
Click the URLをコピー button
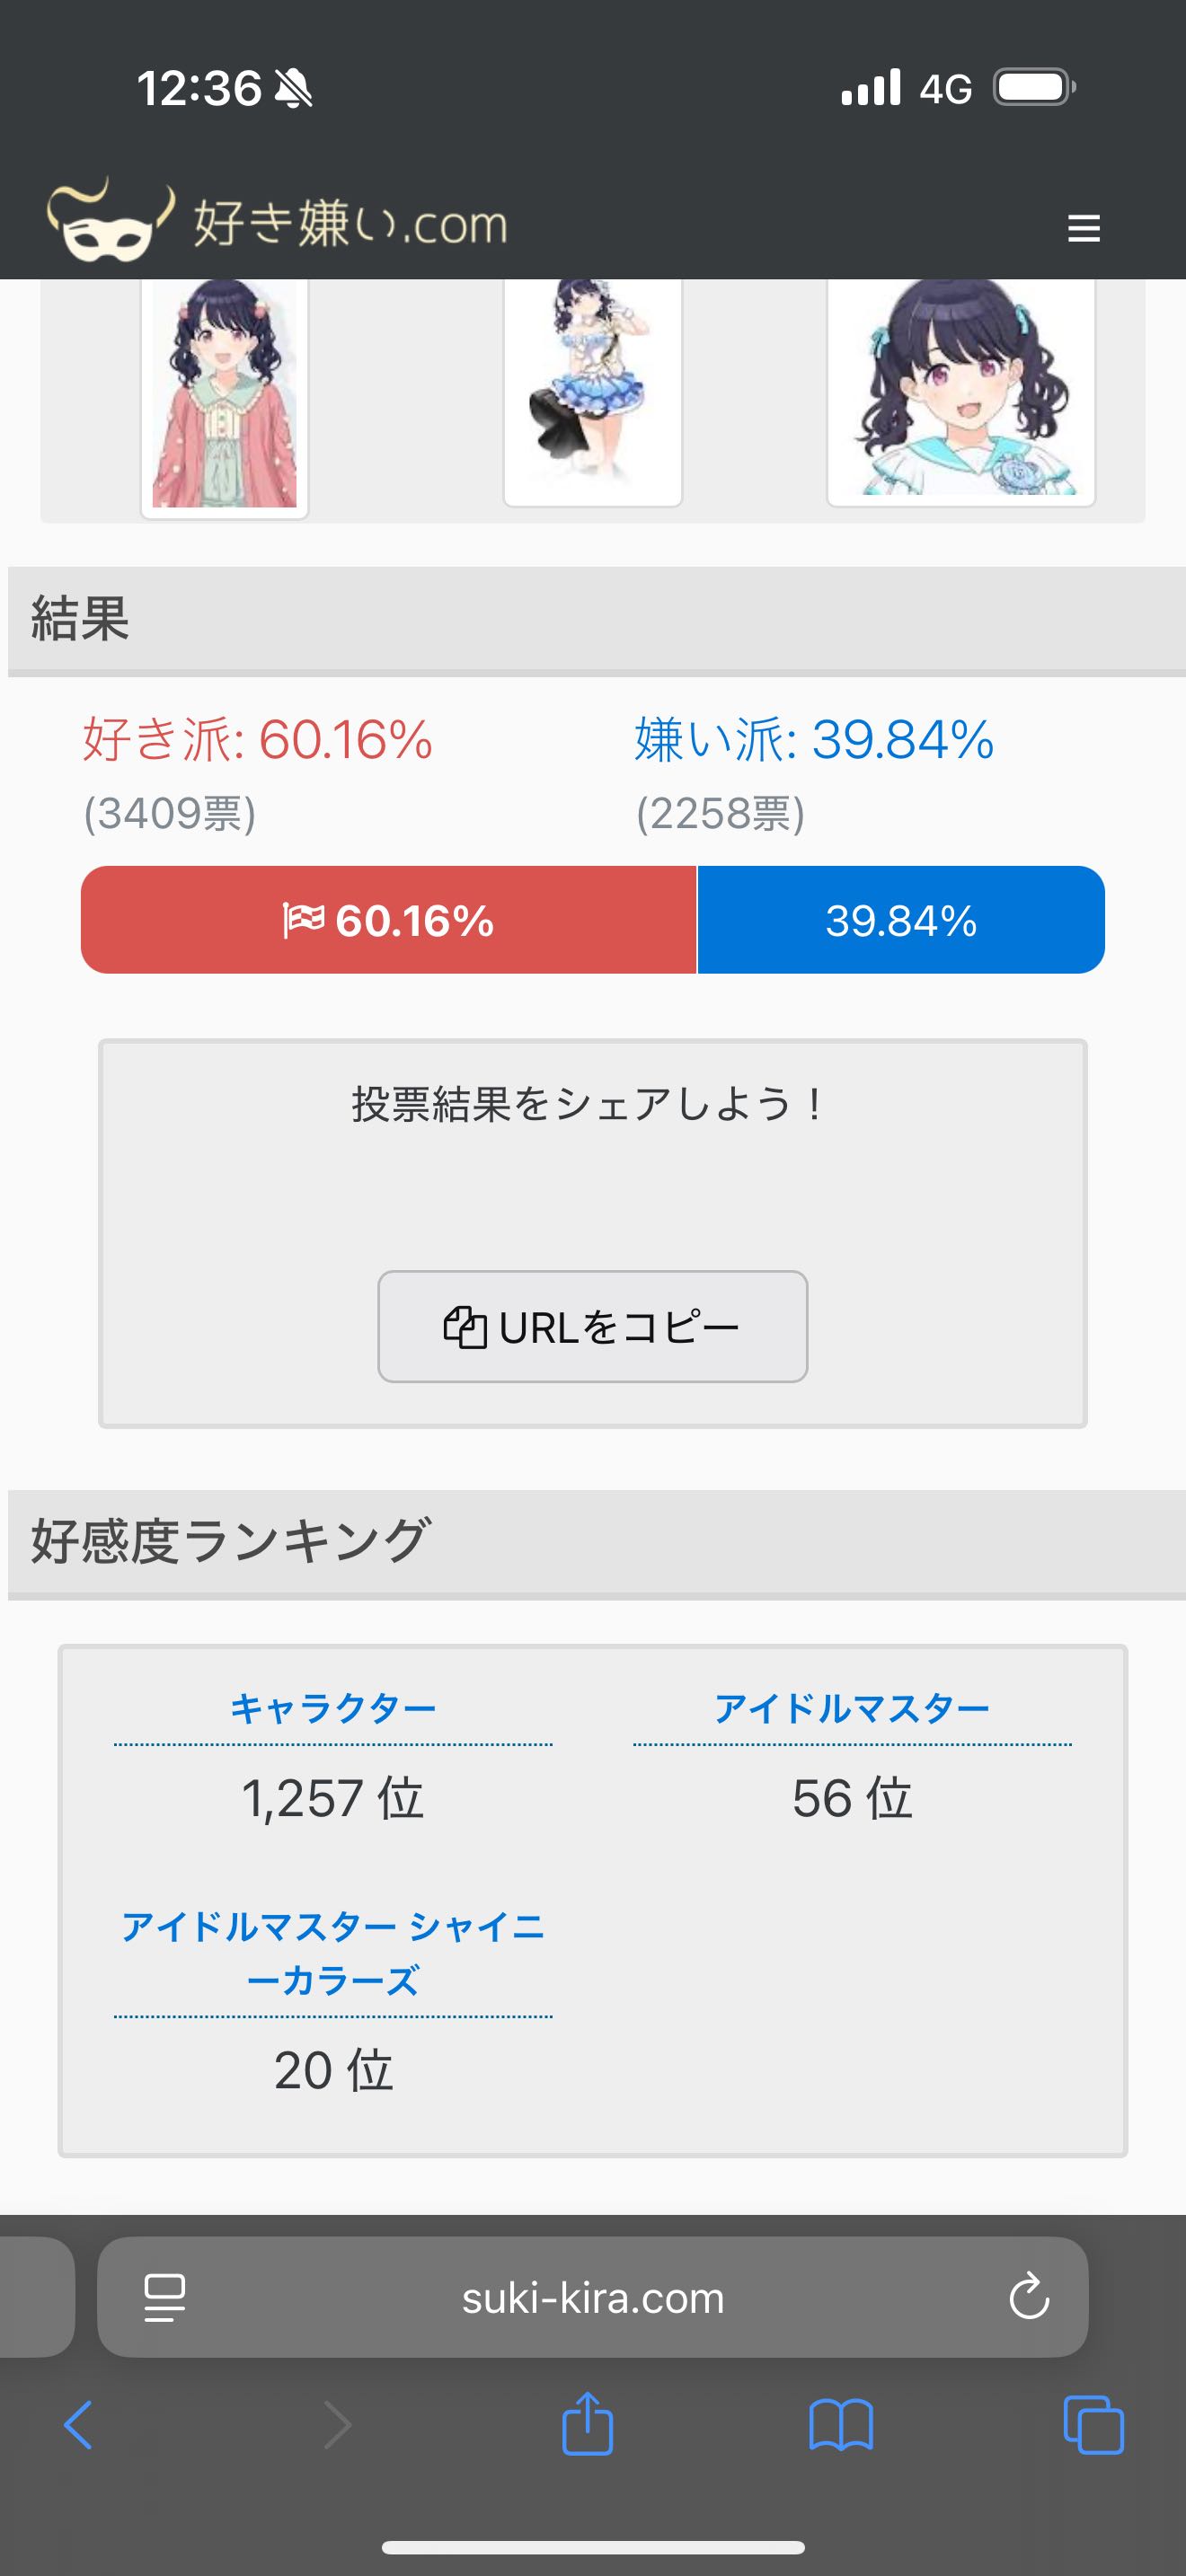[592, 1327]
